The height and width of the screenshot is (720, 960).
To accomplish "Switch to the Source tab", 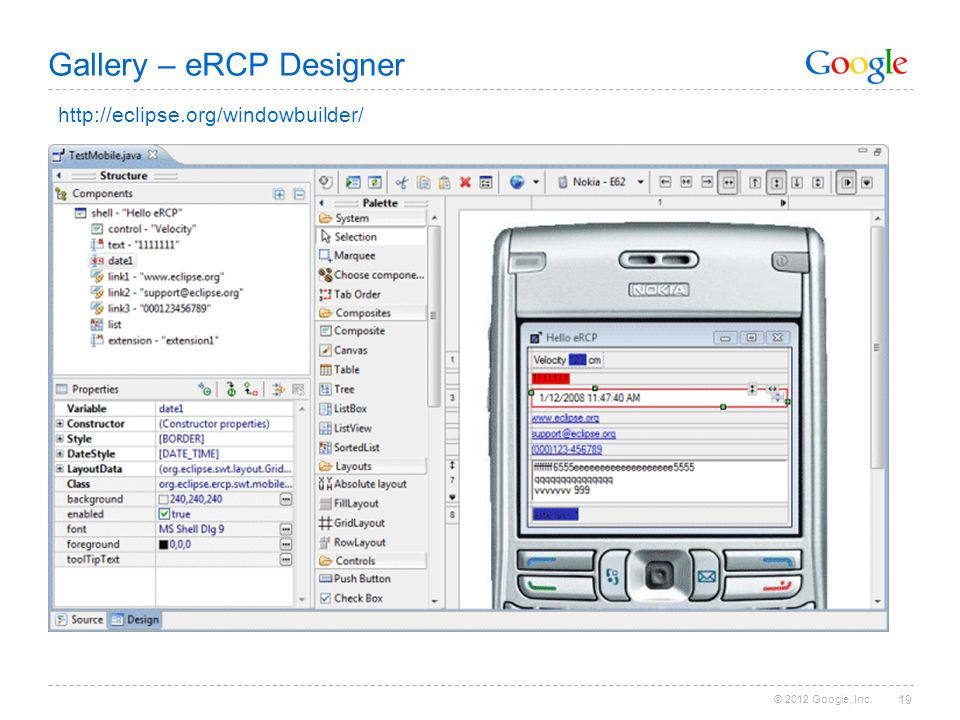I will tap(80, 620).
